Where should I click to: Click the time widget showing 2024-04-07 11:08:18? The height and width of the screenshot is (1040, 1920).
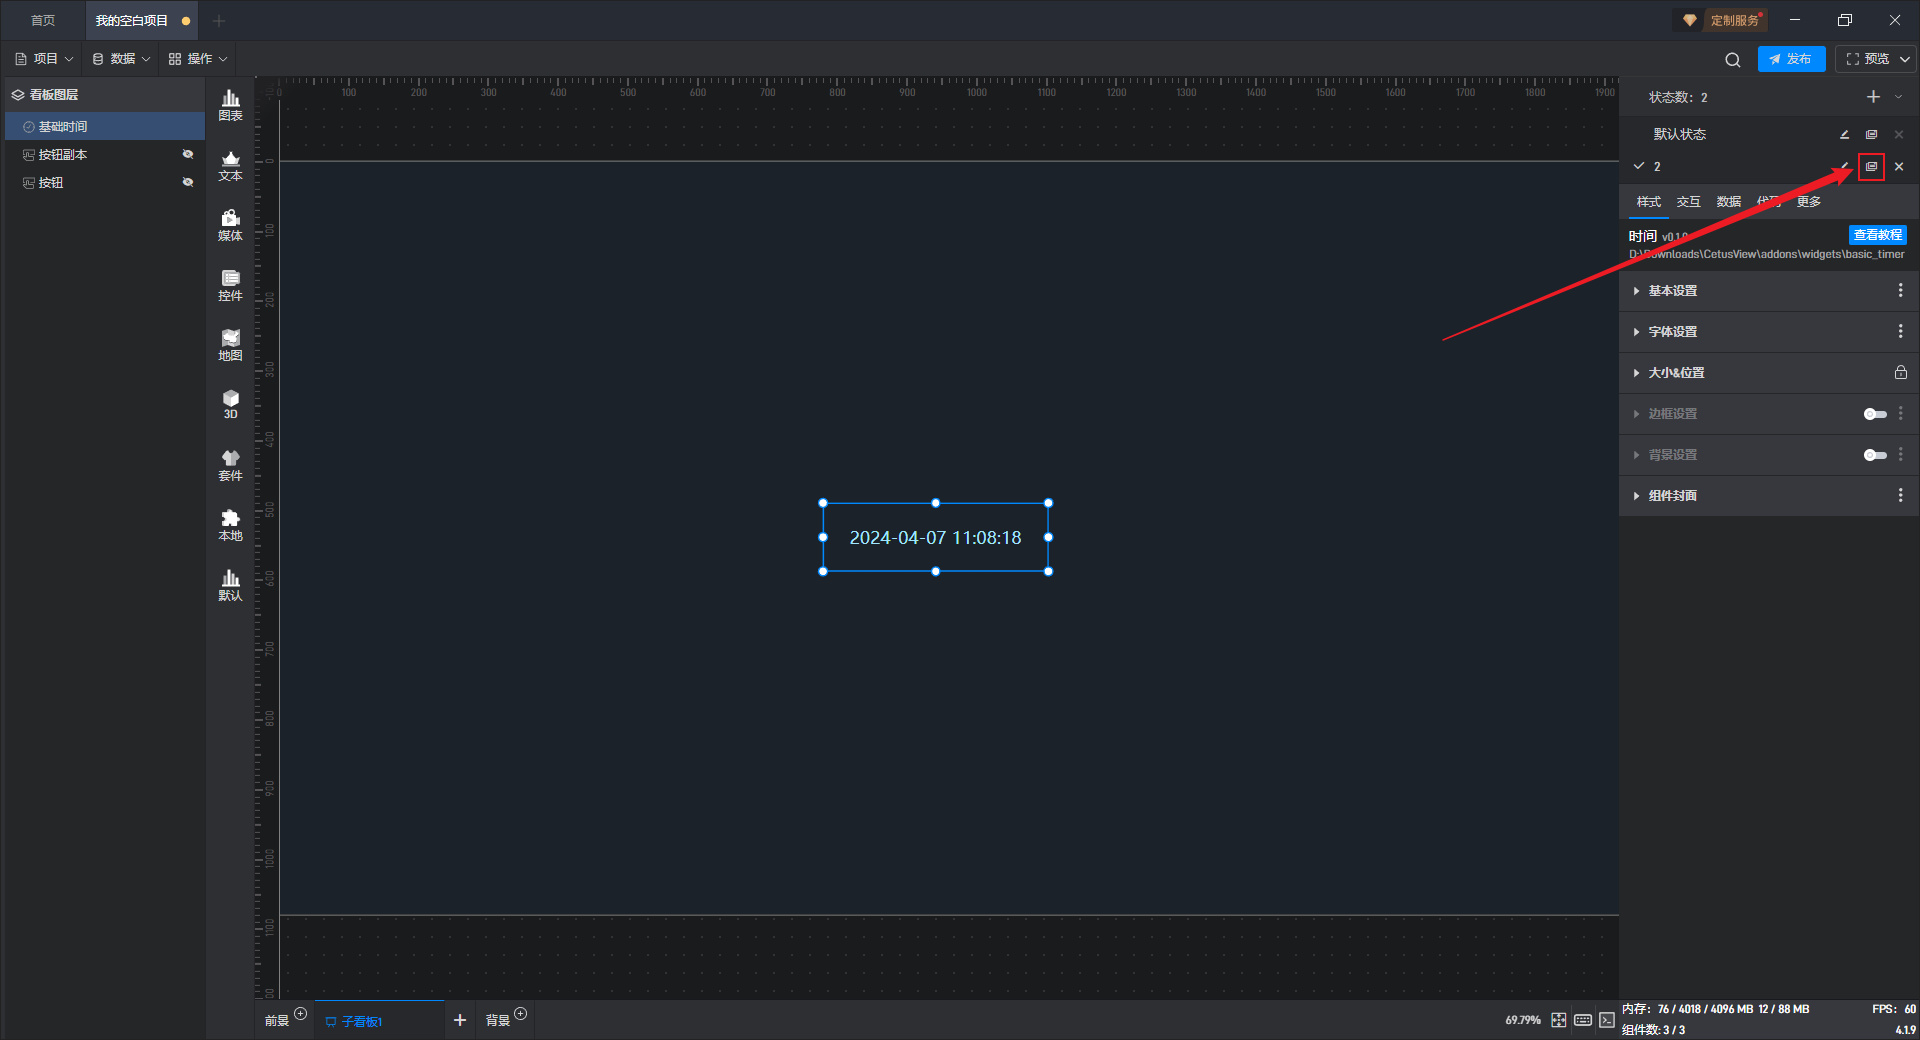935,537
